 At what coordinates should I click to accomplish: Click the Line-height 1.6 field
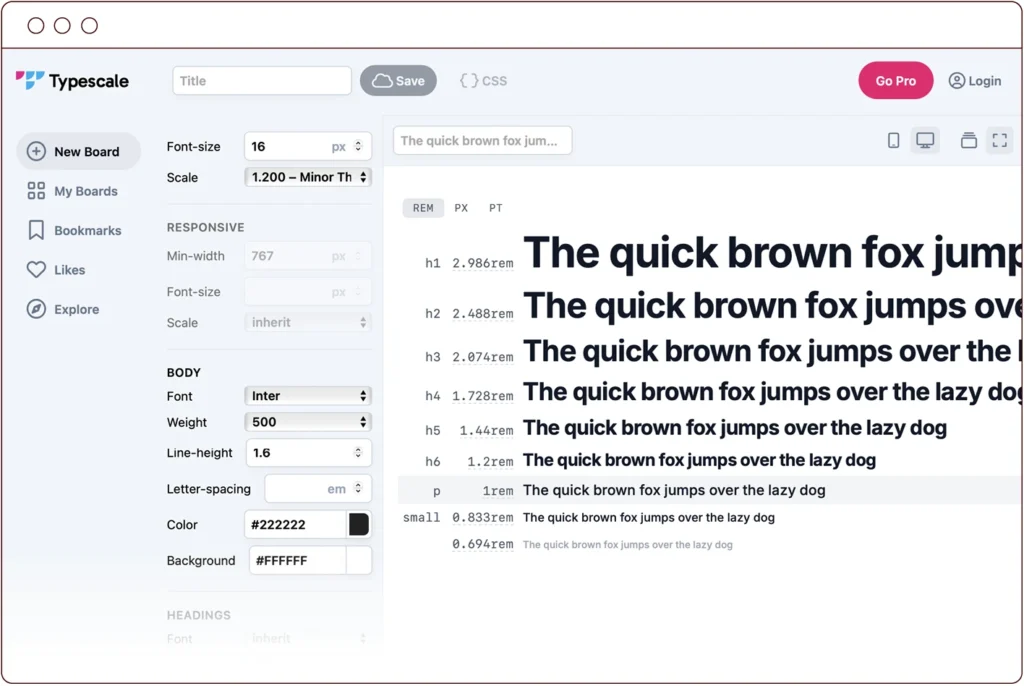pyautogui.click(x=308, y=452)
